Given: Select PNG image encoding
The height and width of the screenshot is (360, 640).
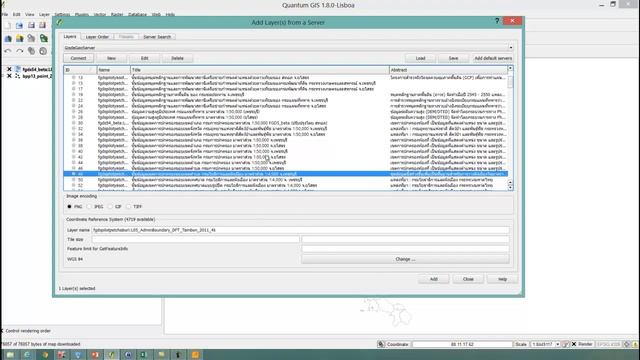Looking at the screenshot, I should (69, 207).
